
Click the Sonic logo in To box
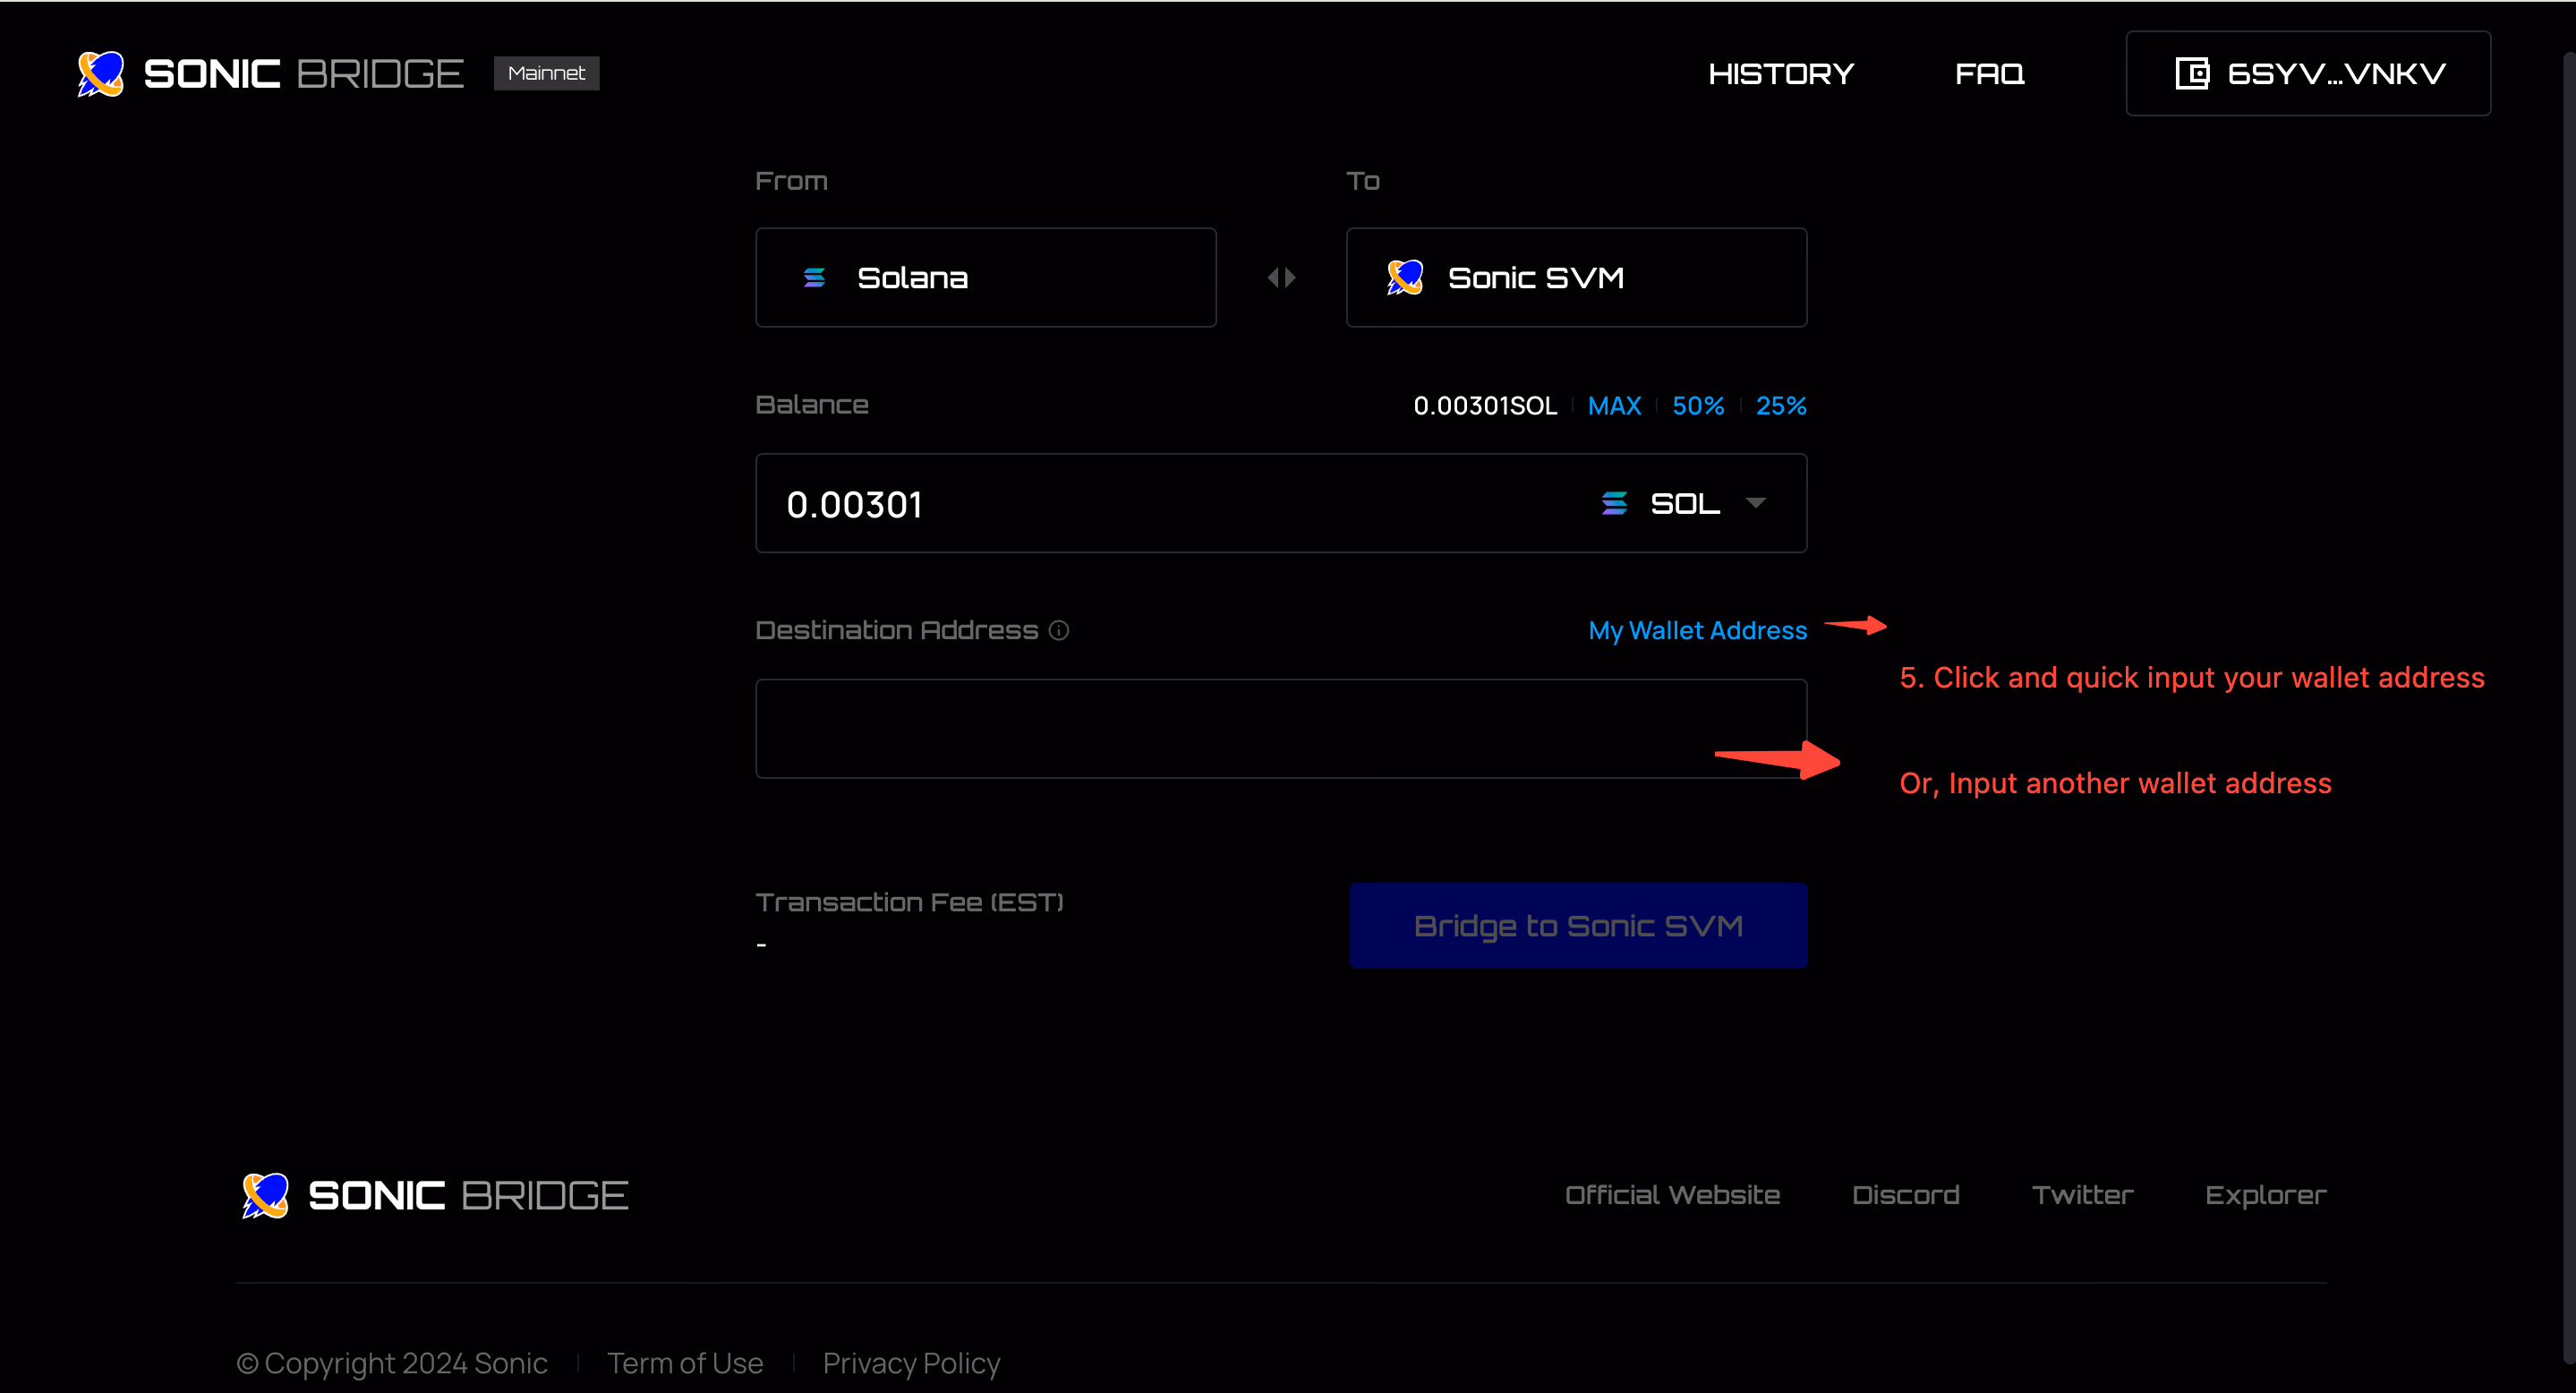1405,277
